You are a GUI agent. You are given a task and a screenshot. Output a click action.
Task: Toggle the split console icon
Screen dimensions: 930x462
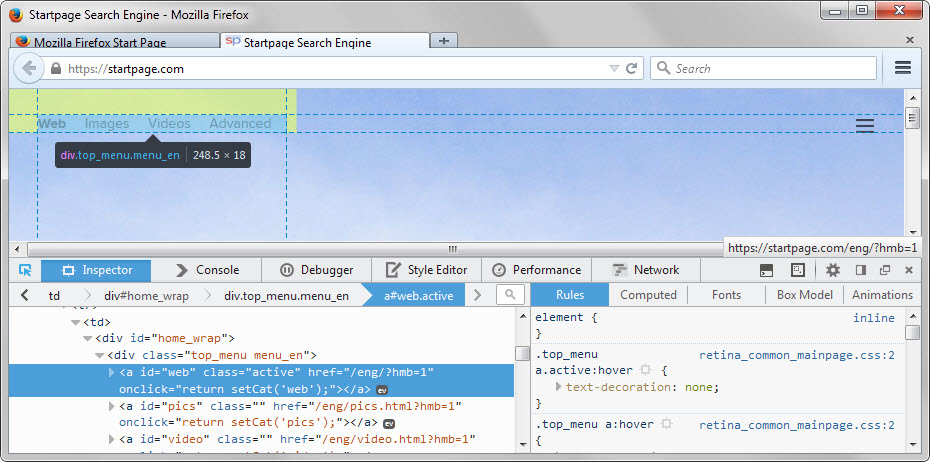[766, 270]
